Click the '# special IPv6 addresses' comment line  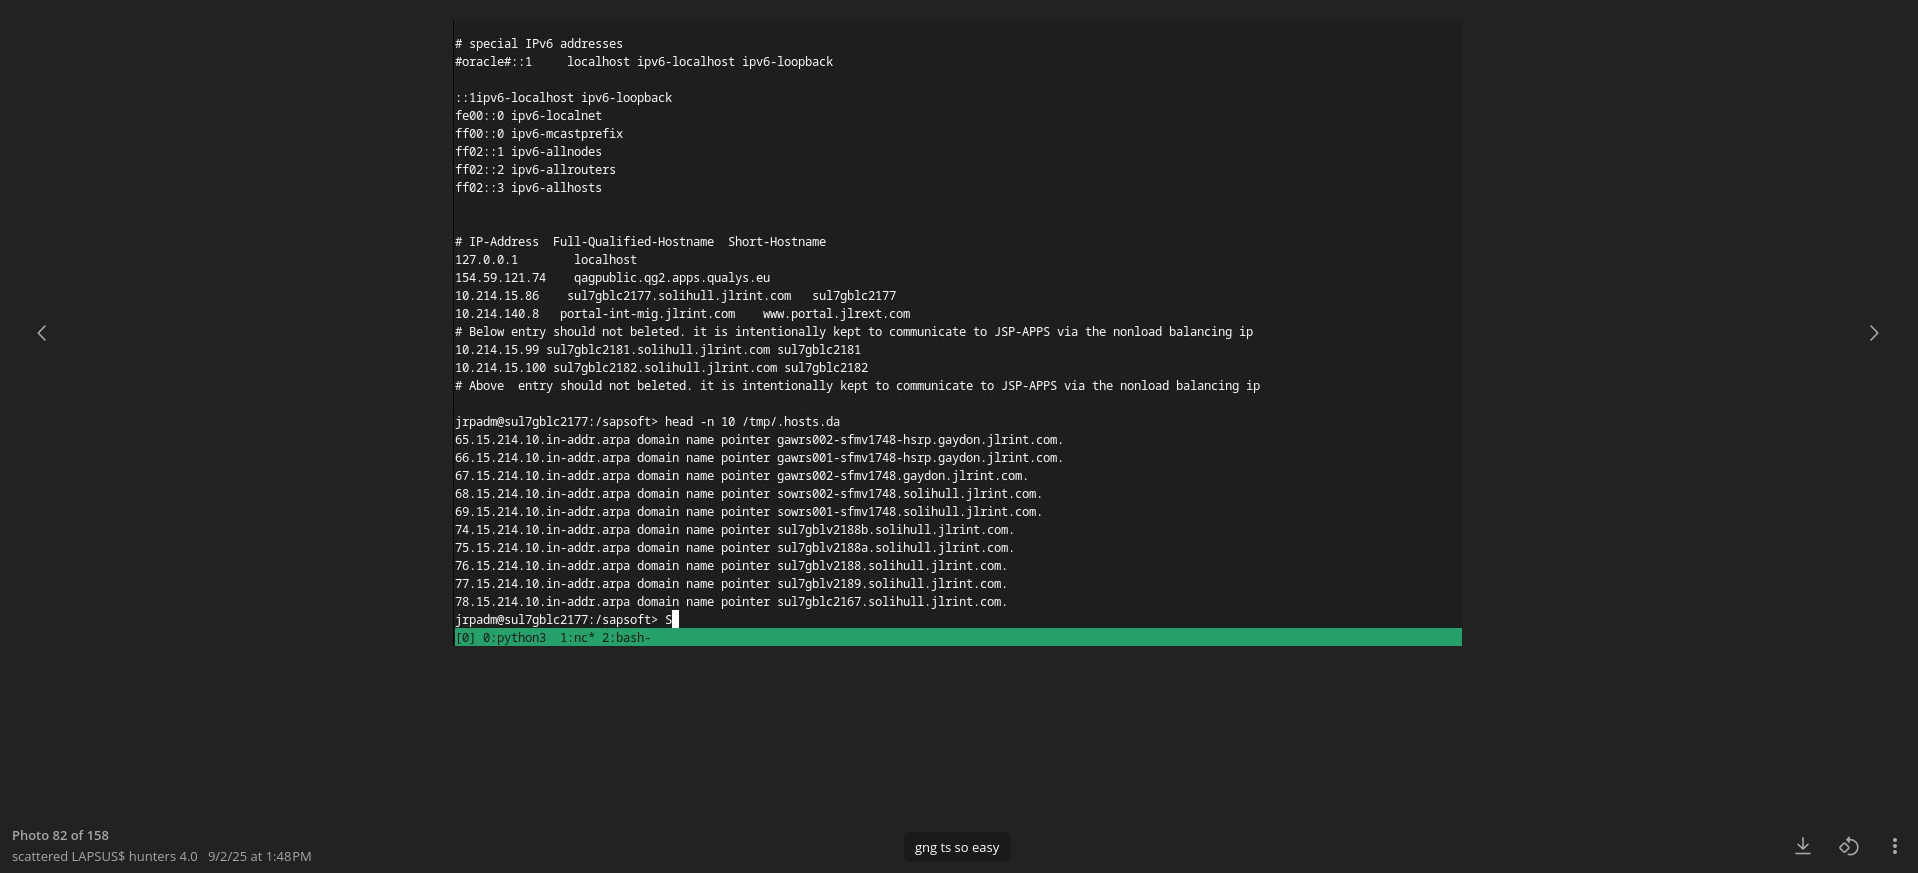pos(539,44)
